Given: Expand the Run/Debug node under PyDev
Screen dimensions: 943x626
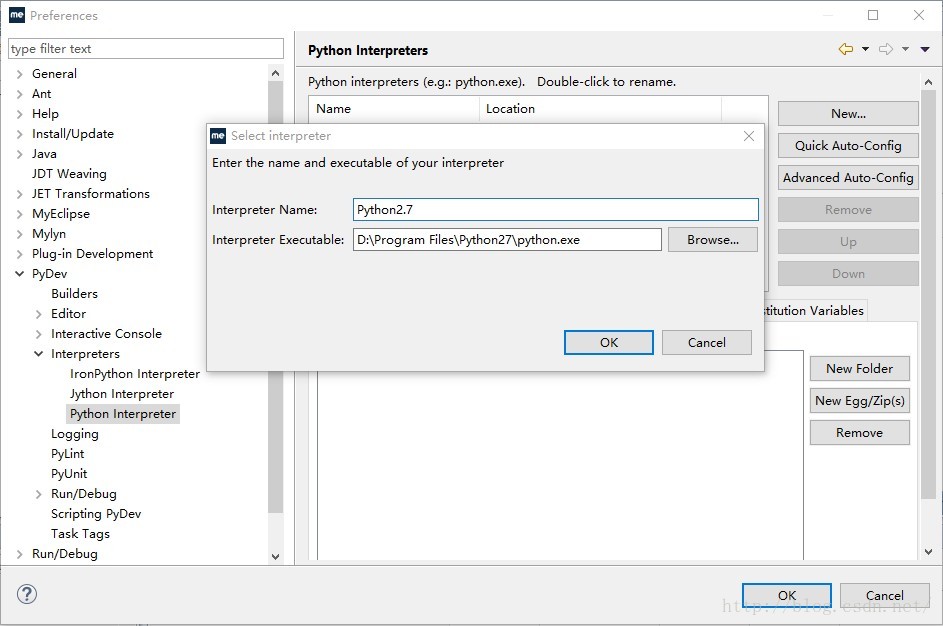Looking at the screenshot, I should tap(39, 494).
